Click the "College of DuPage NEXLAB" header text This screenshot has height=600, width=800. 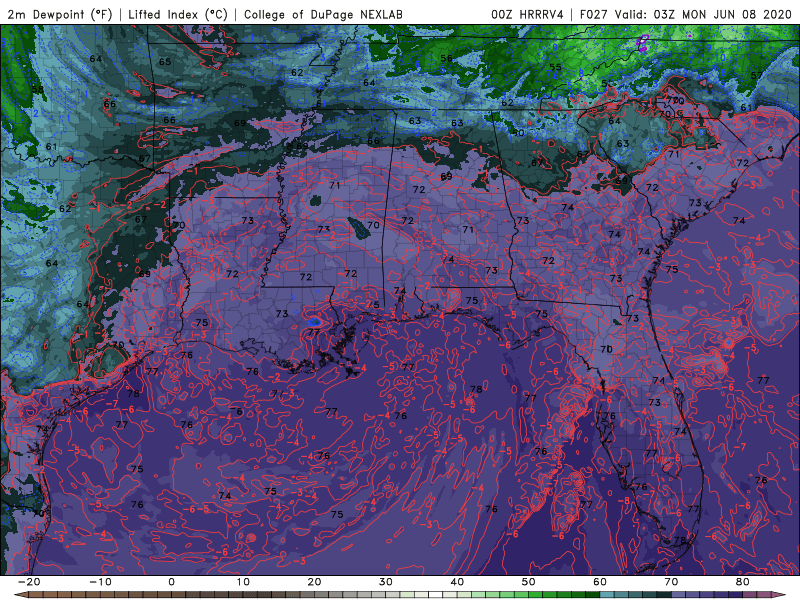(x=323, y=14)
